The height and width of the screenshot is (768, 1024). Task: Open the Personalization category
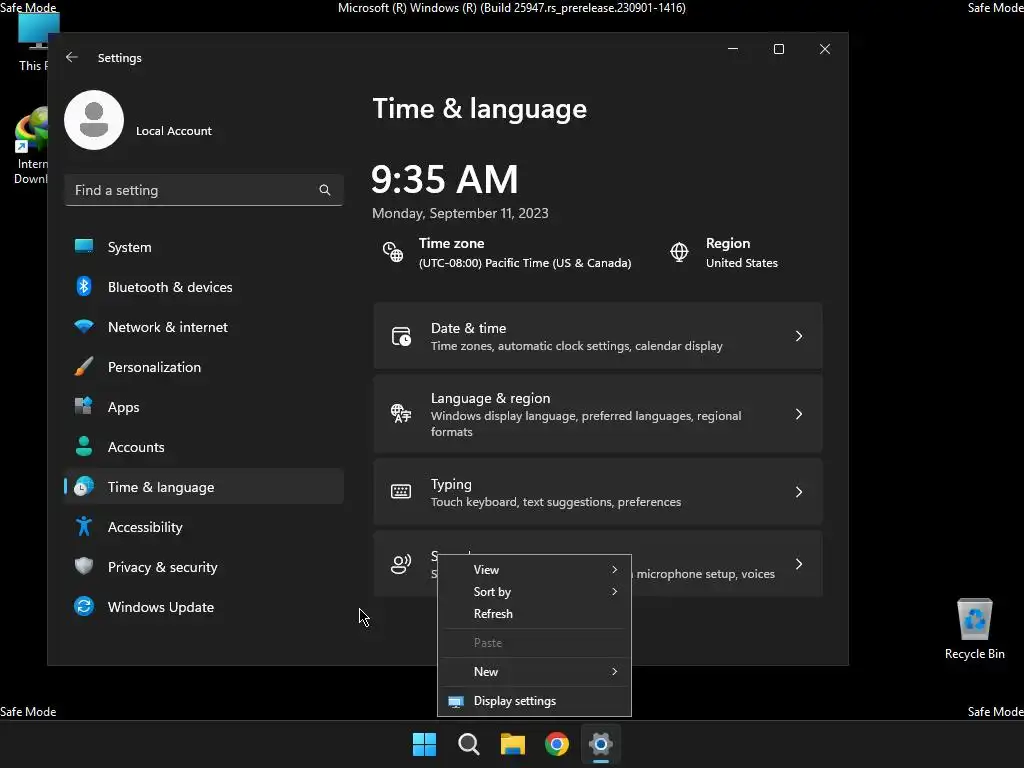point(154,367)
